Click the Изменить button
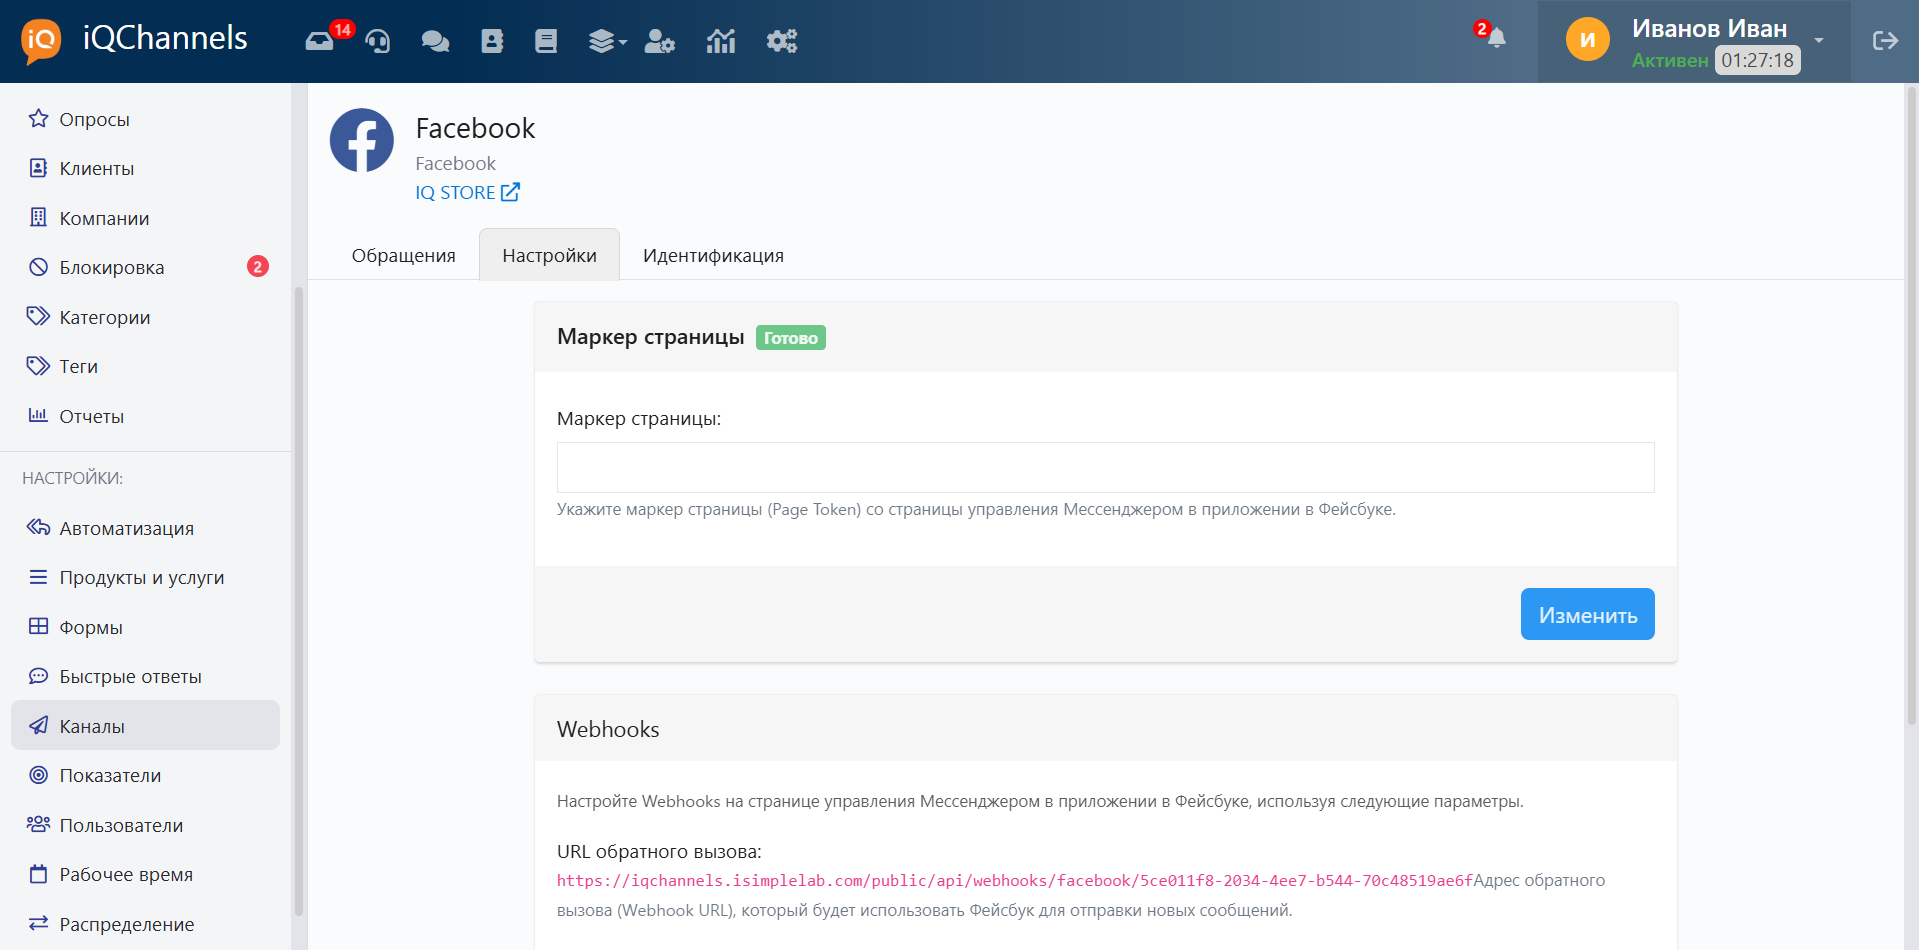 click(1587, 614)
